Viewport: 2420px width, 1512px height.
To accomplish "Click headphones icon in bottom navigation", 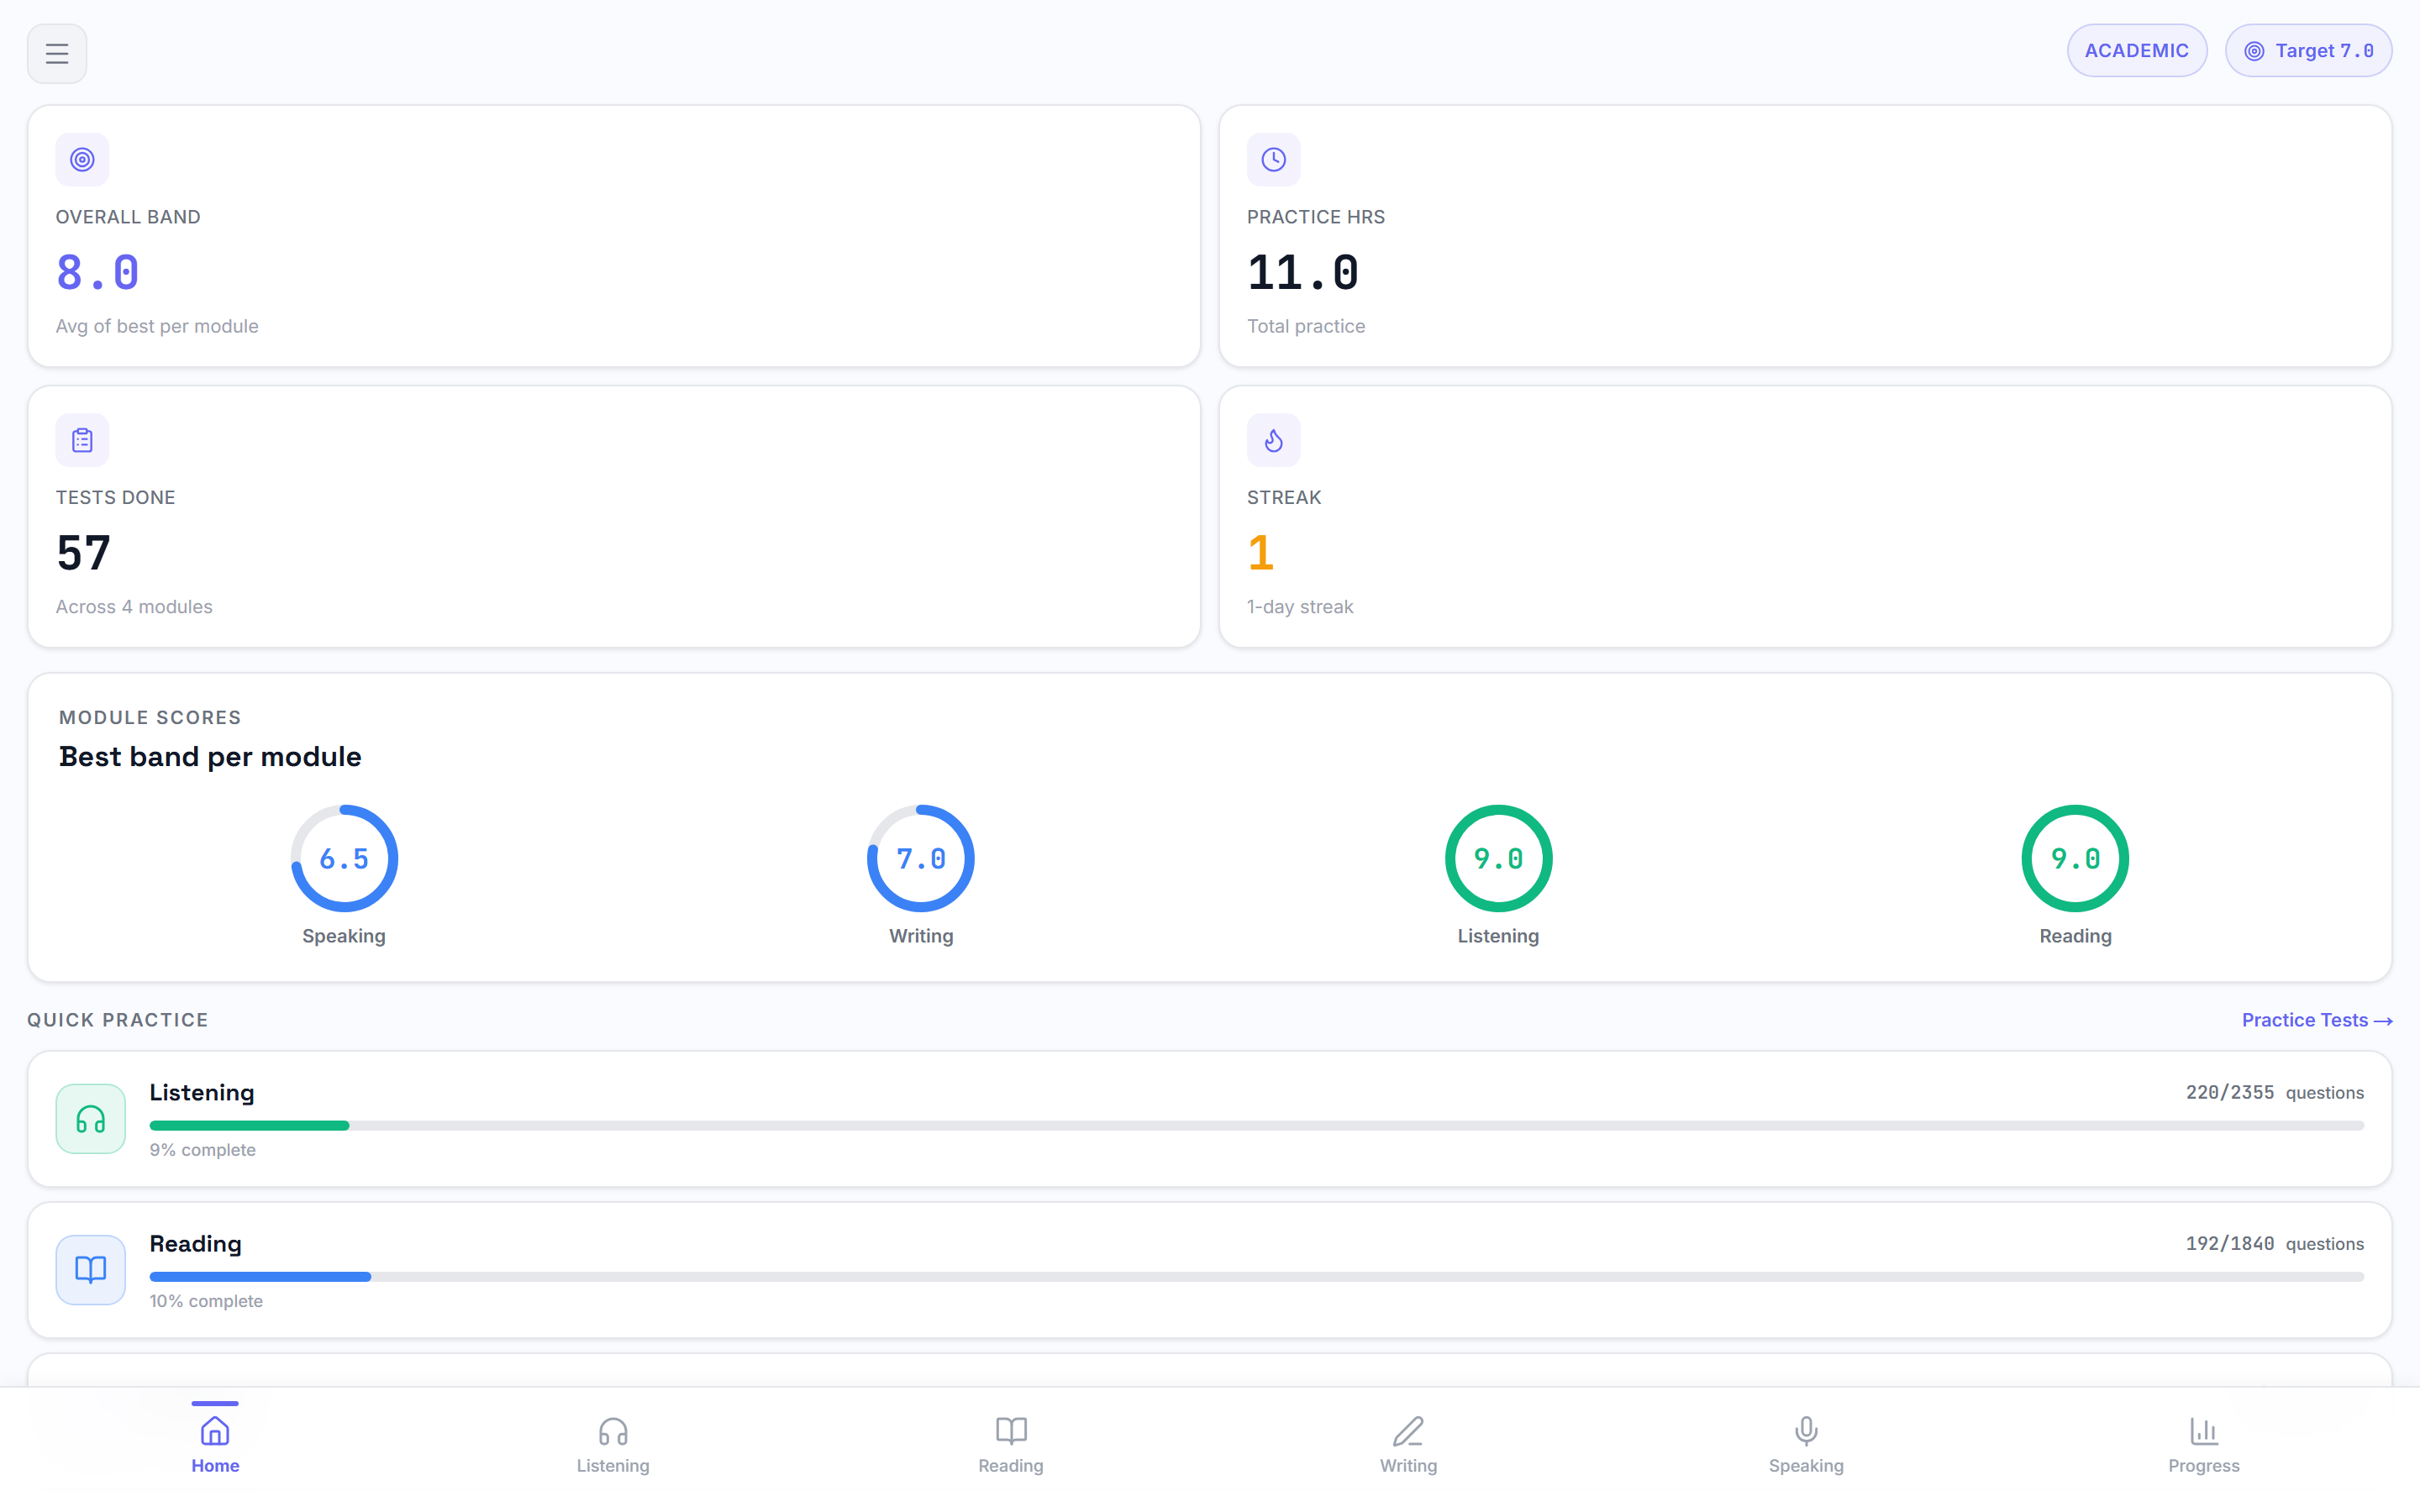I will coord(613,1431).
